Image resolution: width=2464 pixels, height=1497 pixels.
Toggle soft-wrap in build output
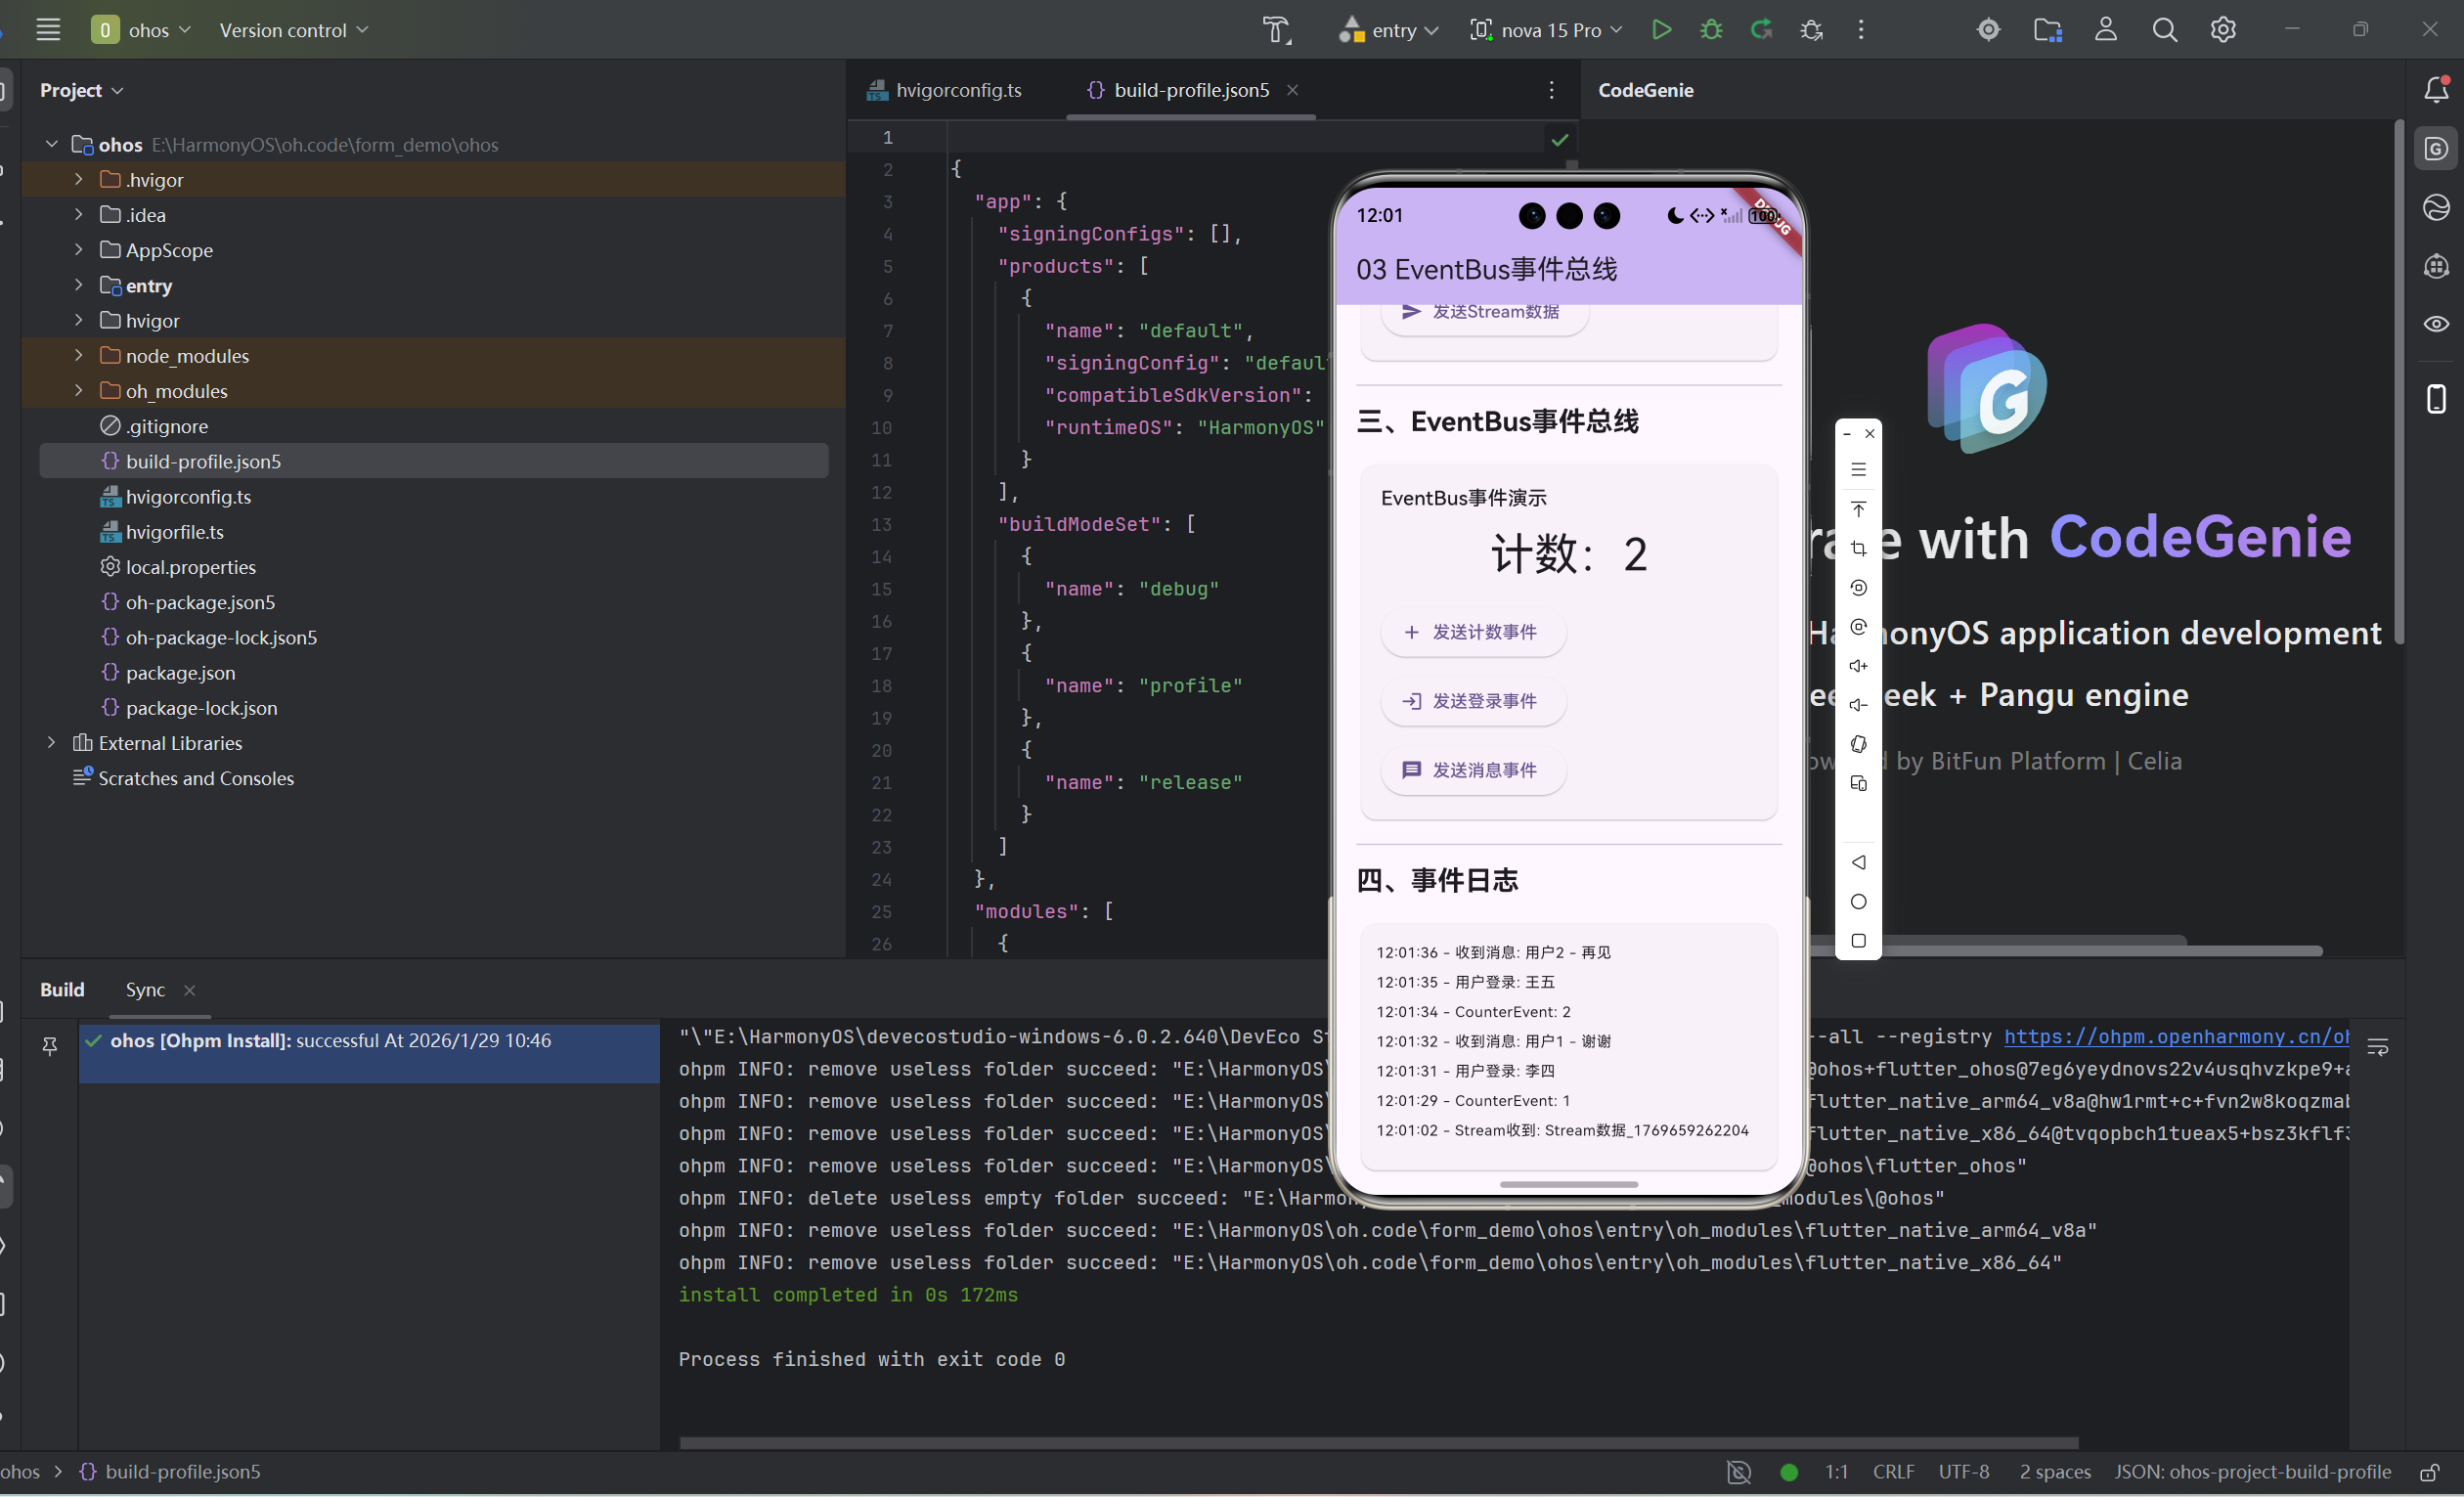point(2377,1047)
